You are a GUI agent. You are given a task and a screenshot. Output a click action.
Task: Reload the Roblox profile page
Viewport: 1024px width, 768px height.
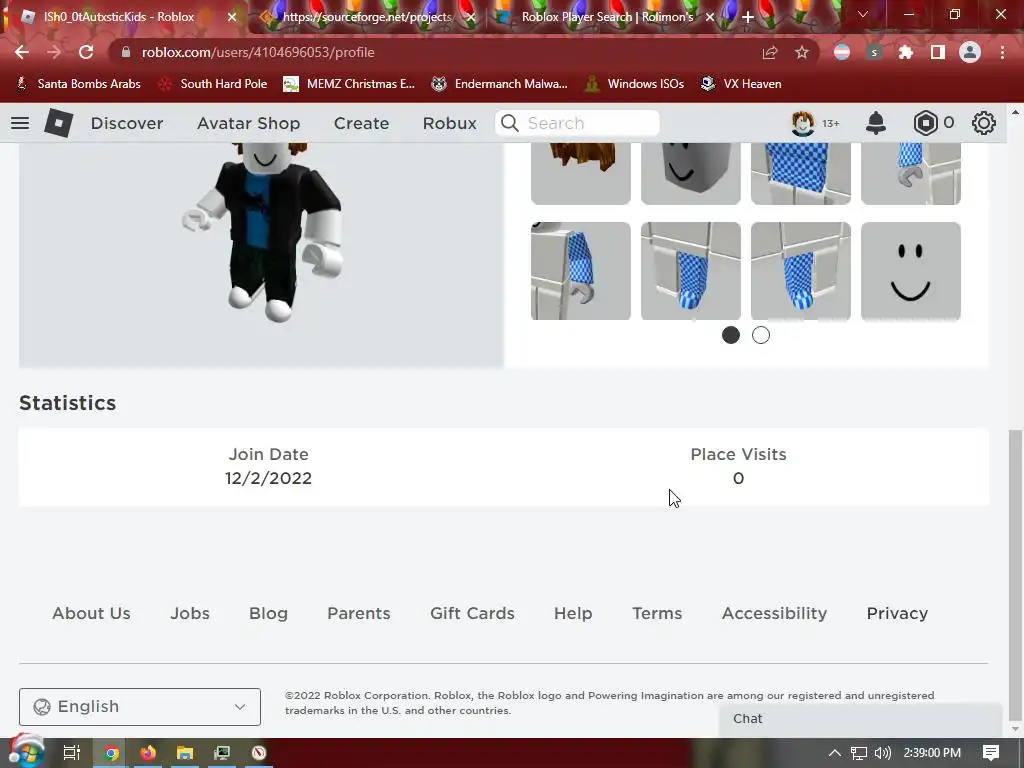click(x=86, y=52)
